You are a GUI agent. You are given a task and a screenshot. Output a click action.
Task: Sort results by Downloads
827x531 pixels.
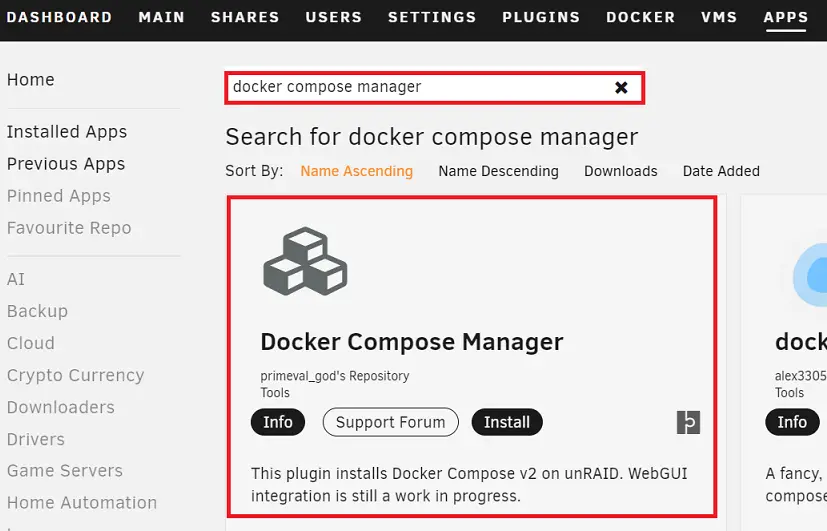point(621,171)
